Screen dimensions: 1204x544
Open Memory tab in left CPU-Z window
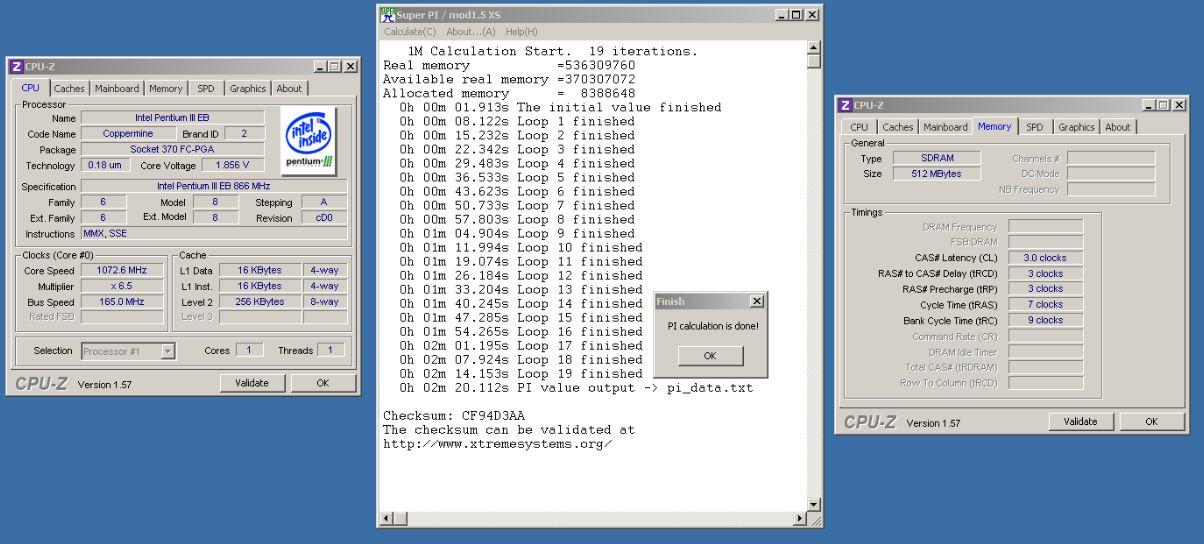point(166,88)
